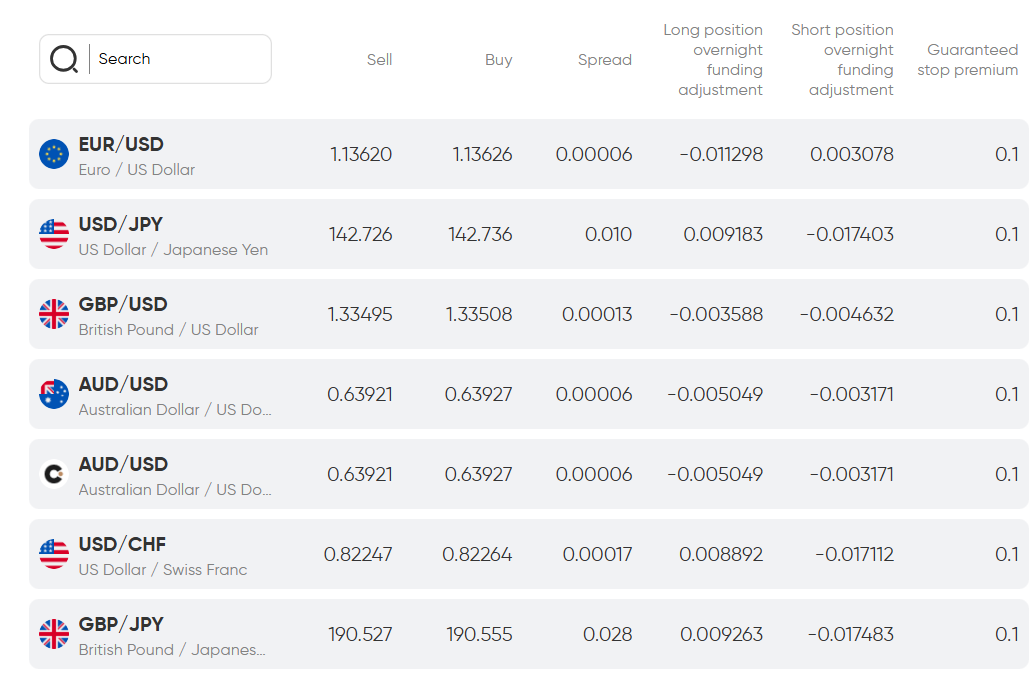Screen dimensions: 1033x681
Task: Open the EUR/USD pair name link
Action: 121,145
